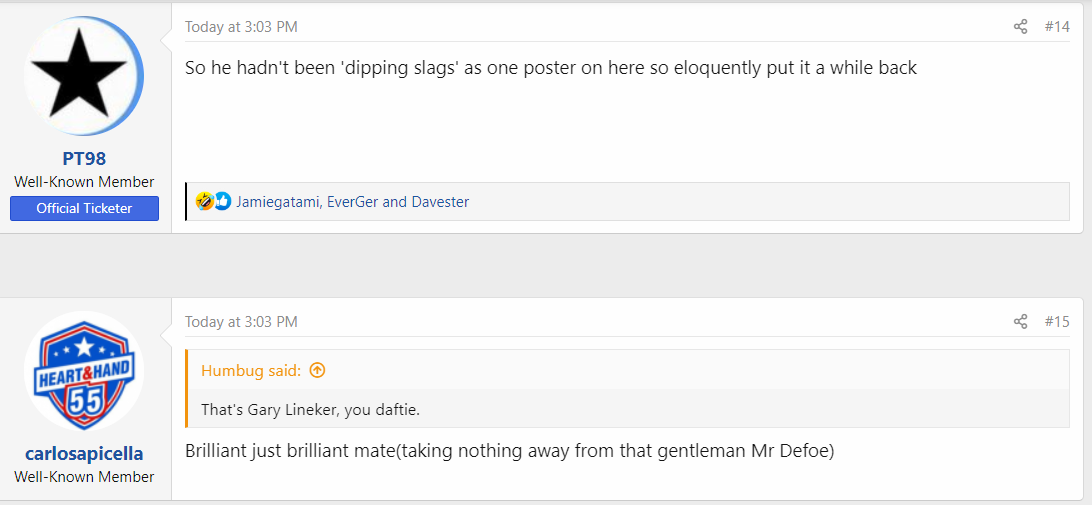Visit PT98's profile via username
Image resolution: width=1092 pixels, height=505 pixels.
pyautogui.click(x=84, y=159)
